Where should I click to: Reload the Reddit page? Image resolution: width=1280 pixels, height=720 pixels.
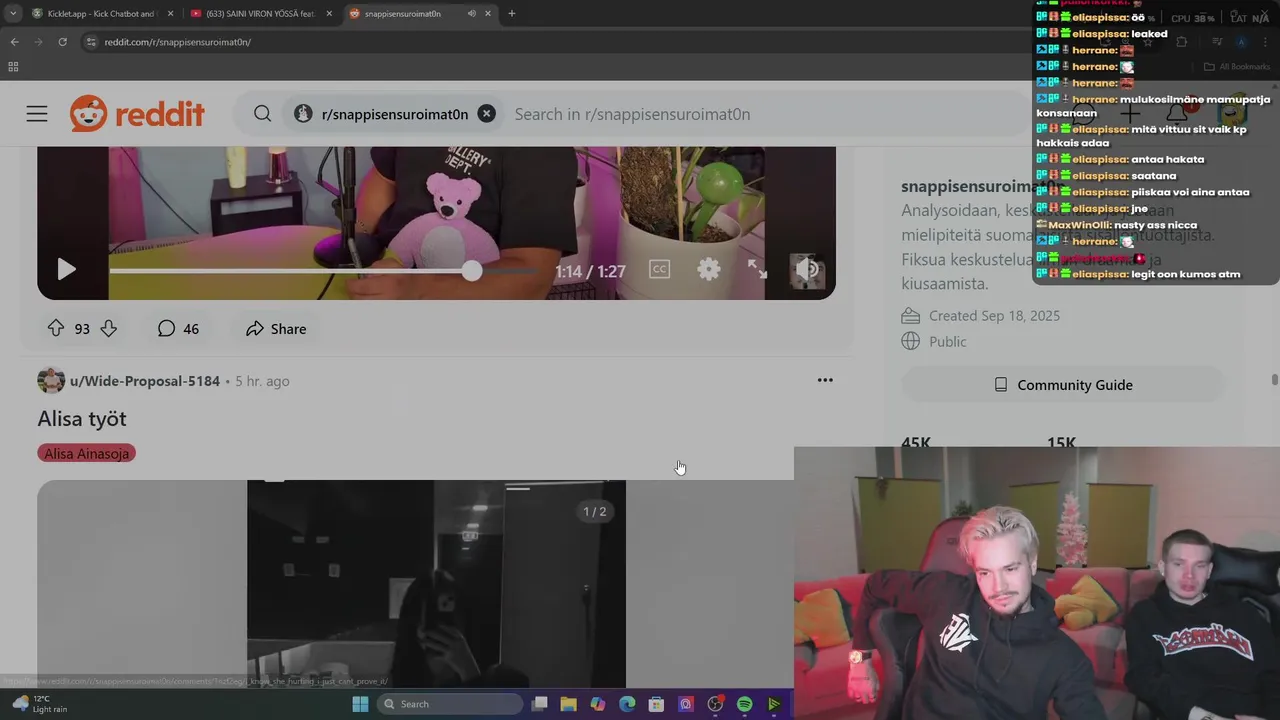(62, 42)
